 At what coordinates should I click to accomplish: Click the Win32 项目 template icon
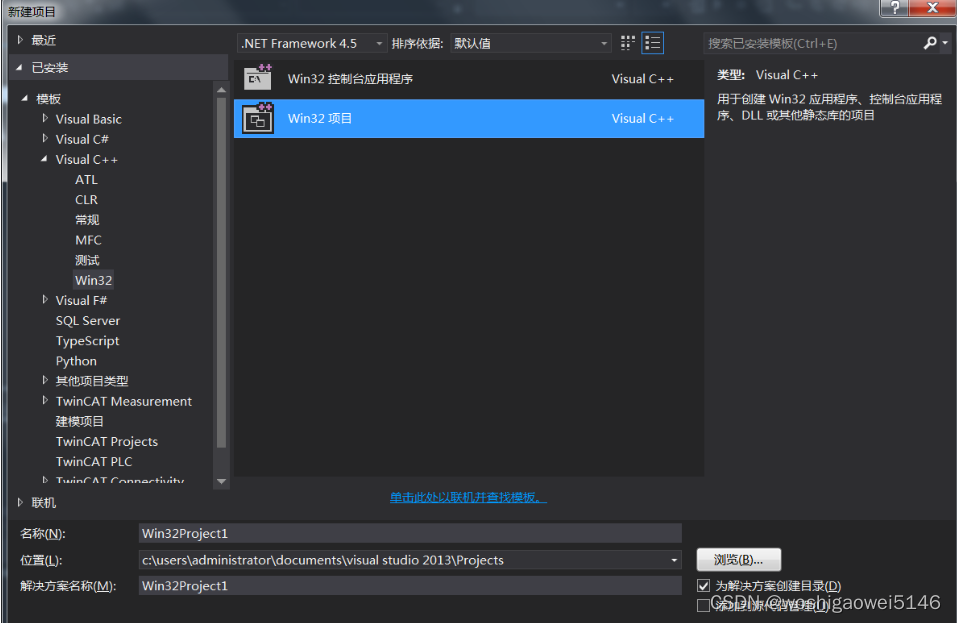[x=258, y=118]
